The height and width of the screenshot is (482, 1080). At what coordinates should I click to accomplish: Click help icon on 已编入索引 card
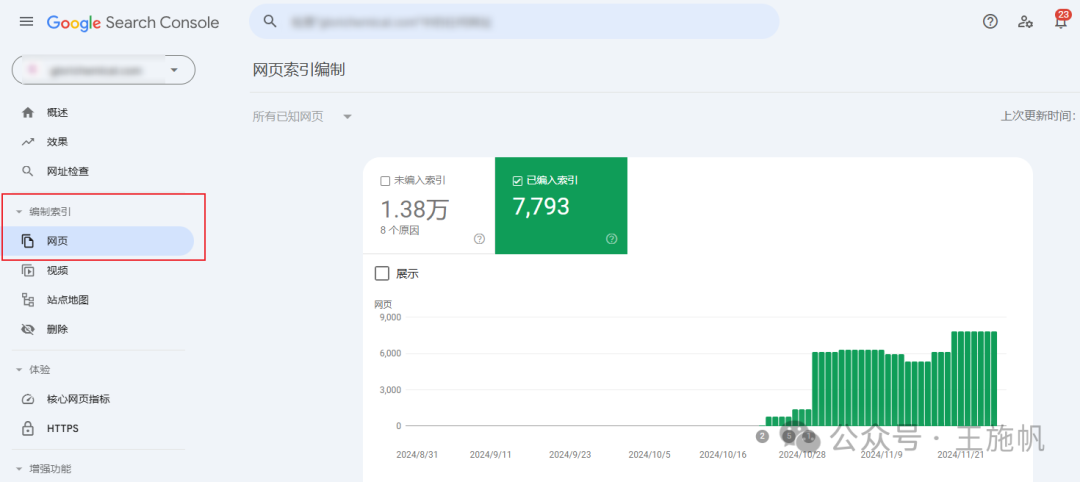[x=612, y=239]
